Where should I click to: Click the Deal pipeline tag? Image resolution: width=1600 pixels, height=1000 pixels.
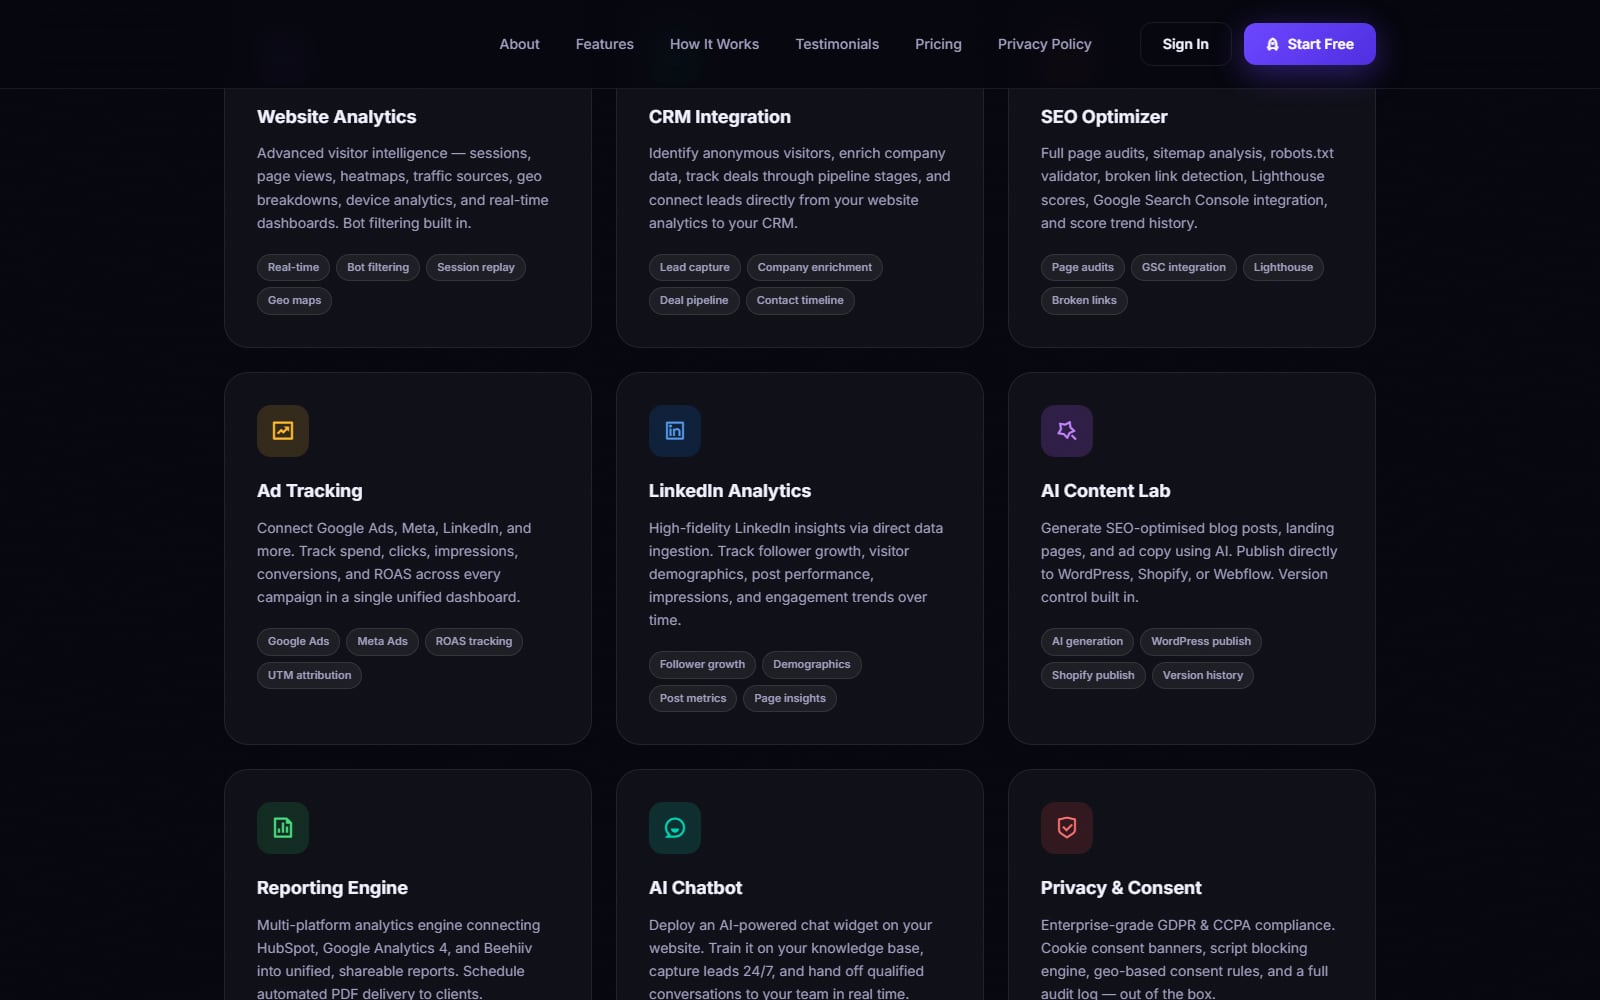(x=694, y=301)
